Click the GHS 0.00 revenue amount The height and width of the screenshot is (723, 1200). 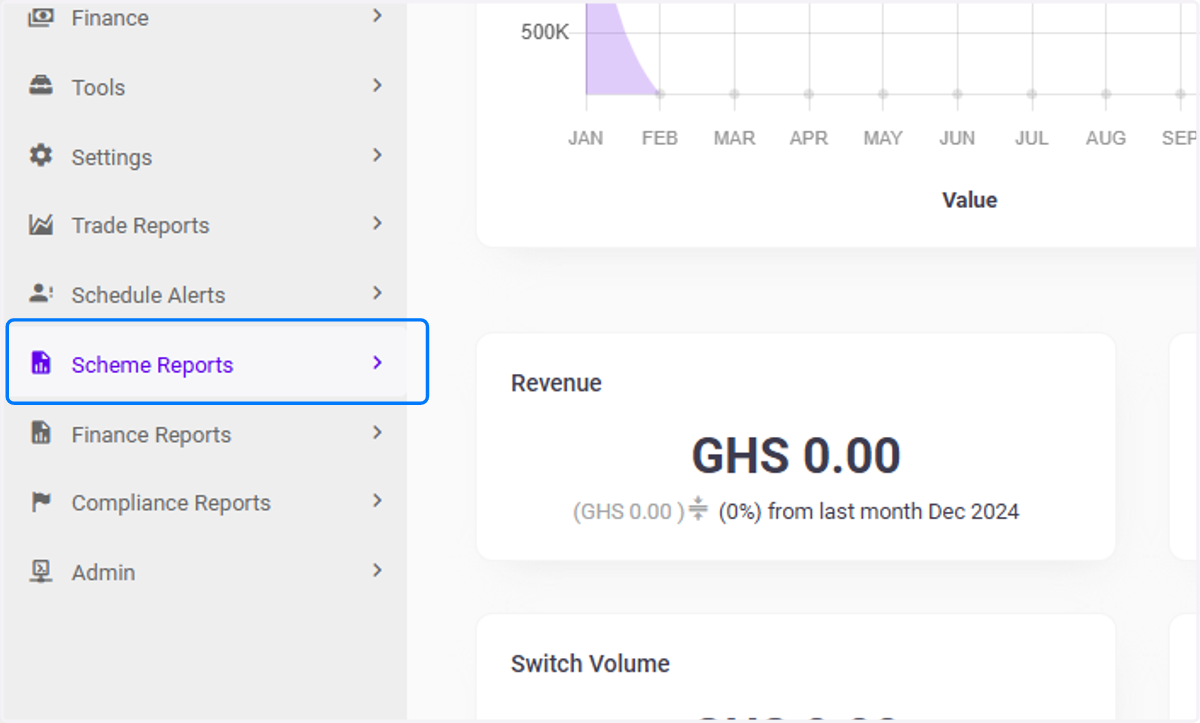point(796,456)
